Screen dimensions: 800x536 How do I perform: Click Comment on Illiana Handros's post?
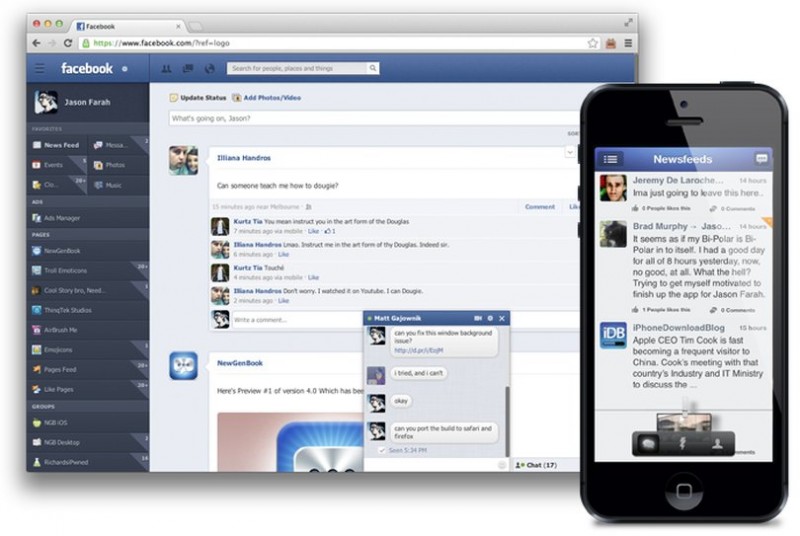click(540, 207)
